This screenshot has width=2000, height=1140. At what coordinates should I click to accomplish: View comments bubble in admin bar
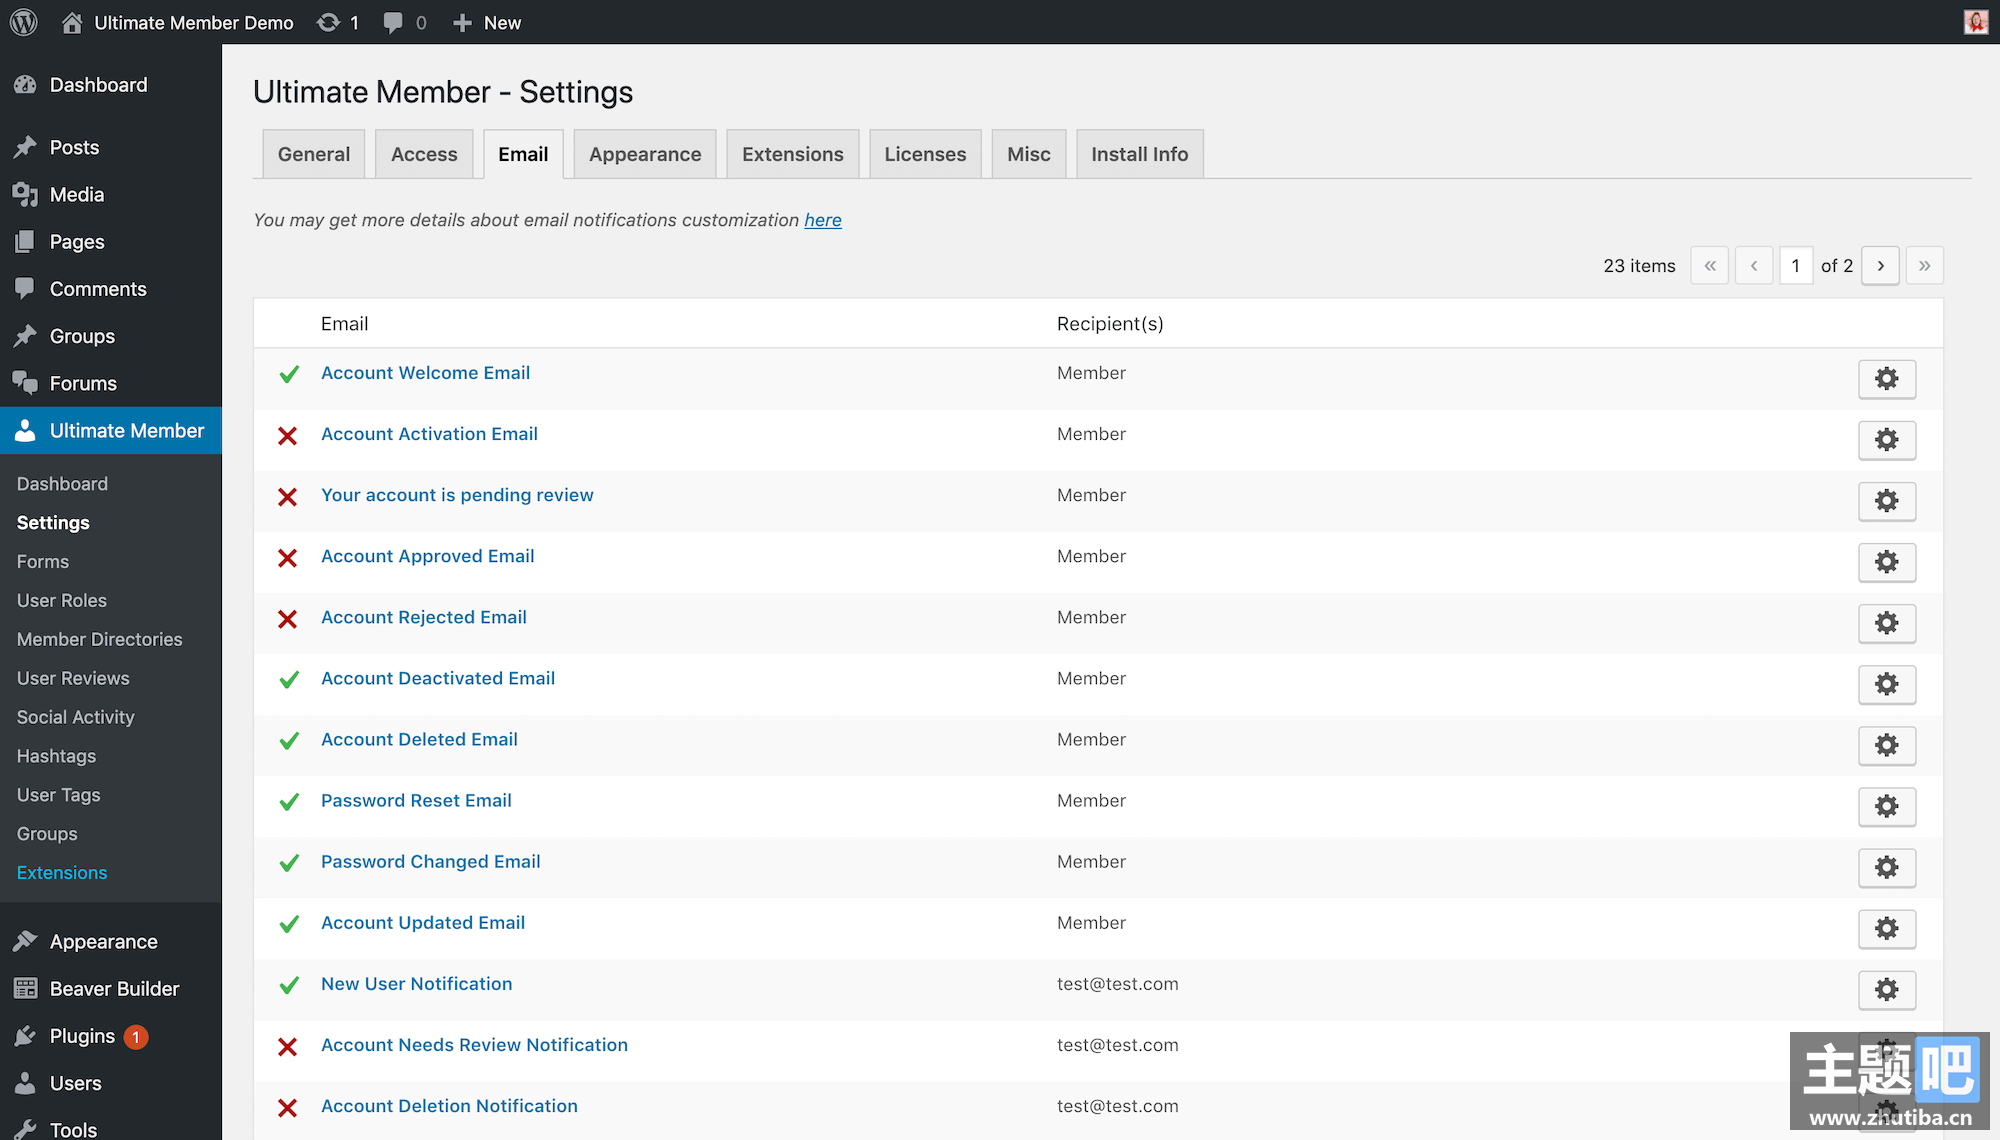405,22
